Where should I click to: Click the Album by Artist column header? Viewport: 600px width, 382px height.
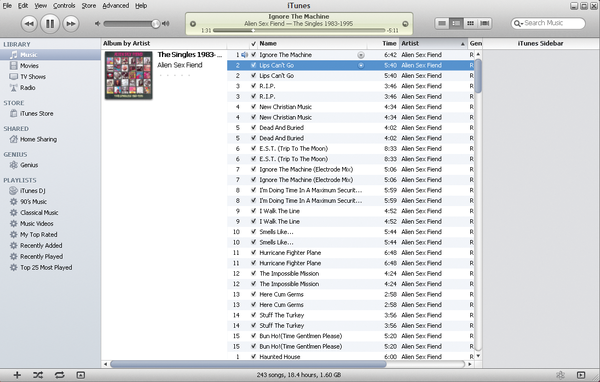pos(126,44)
